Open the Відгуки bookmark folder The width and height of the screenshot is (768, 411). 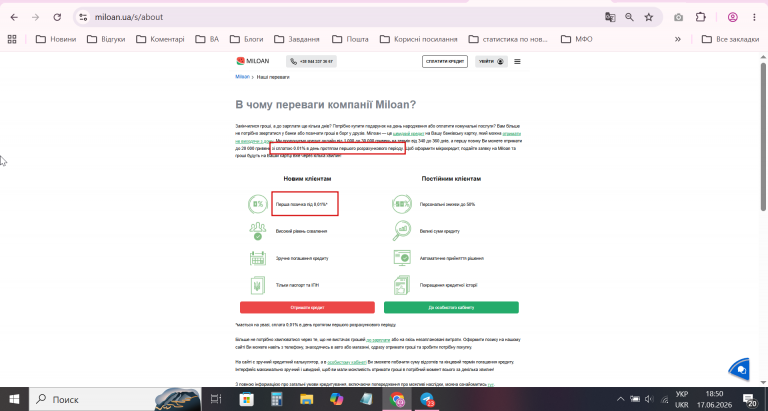[x=106, y=39]
